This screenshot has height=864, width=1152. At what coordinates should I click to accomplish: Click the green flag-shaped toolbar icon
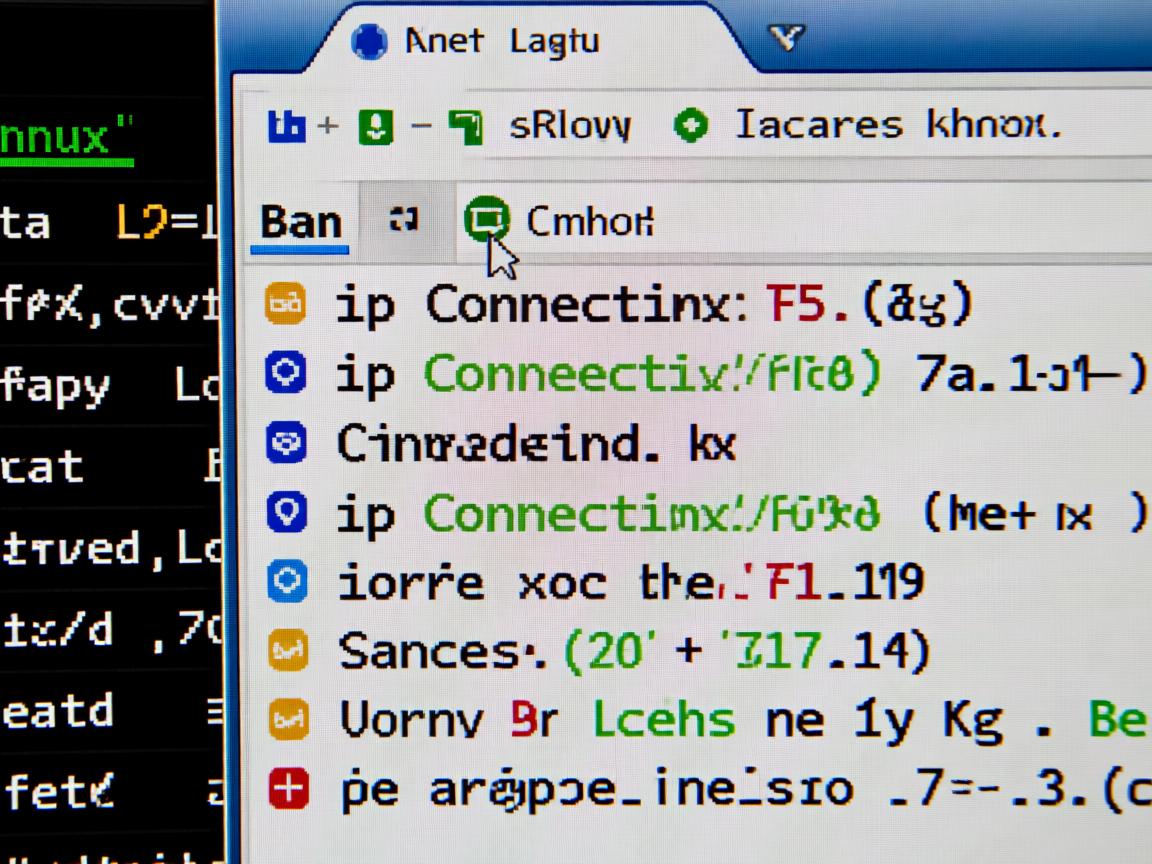(x=465, y=126)
